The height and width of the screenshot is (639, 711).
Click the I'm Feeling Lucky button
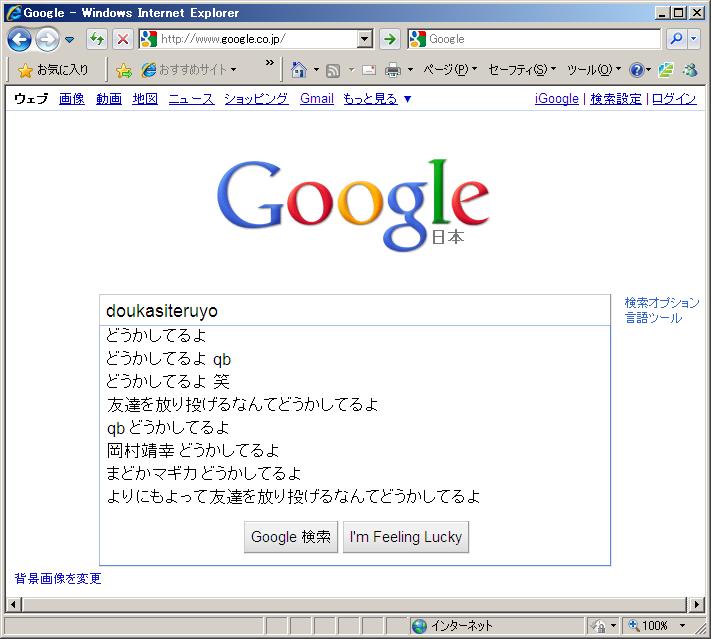pyautogui.click(x=406, y=537)
